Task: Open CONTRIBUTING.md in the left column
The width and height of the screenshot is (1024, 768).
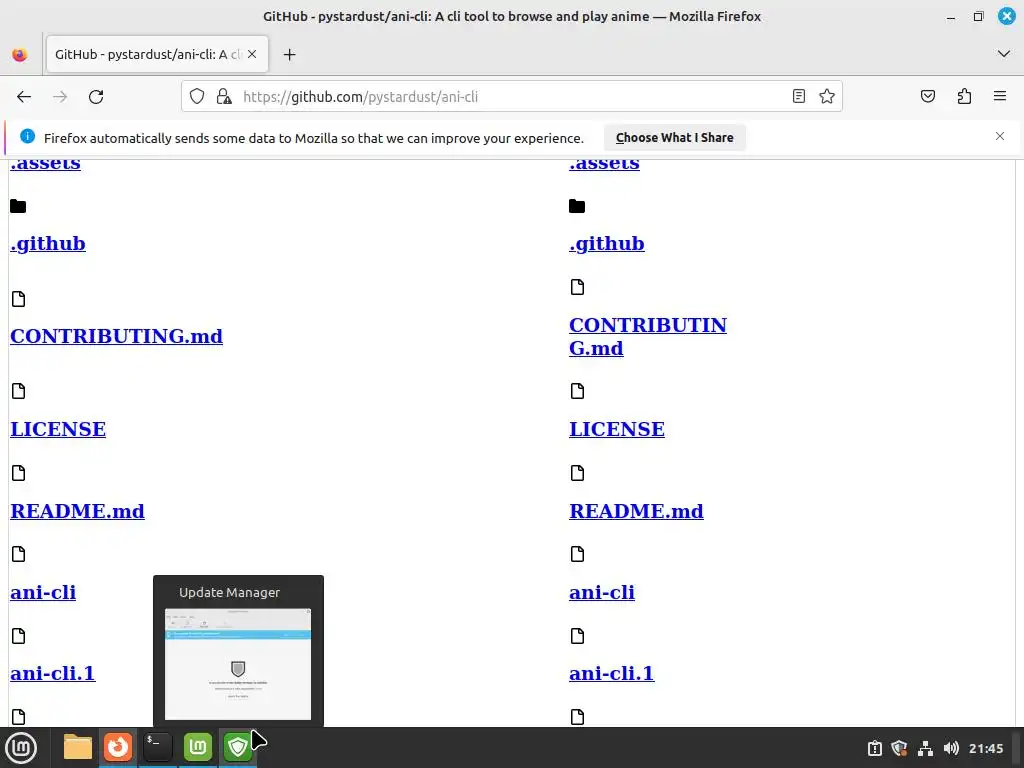Action: pos(116,336)
